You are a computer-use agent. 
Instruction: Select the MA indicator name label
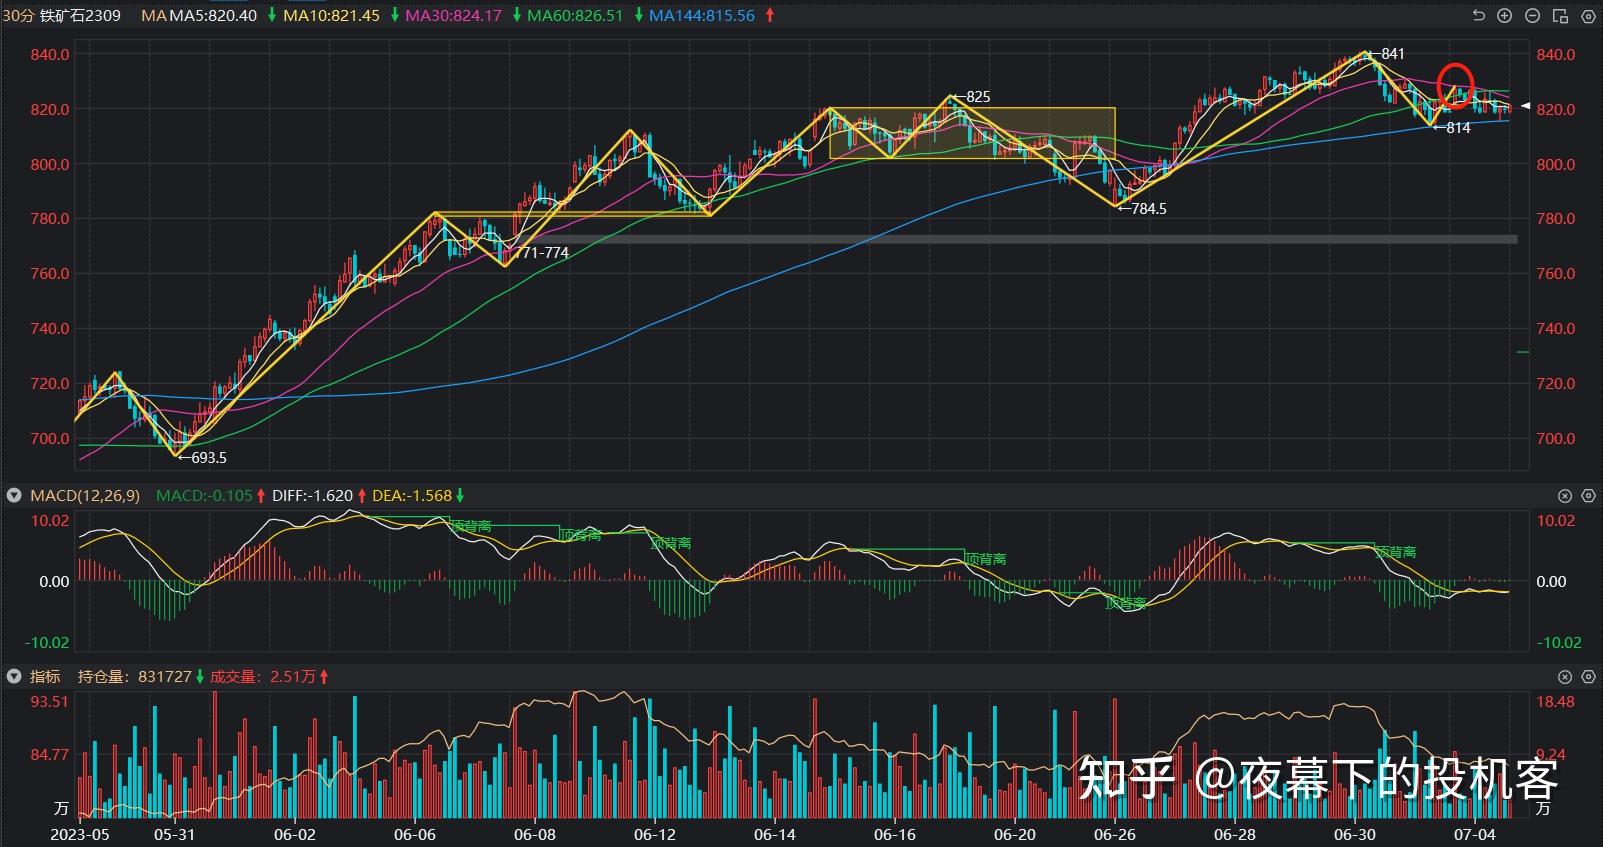coord(153,16)
